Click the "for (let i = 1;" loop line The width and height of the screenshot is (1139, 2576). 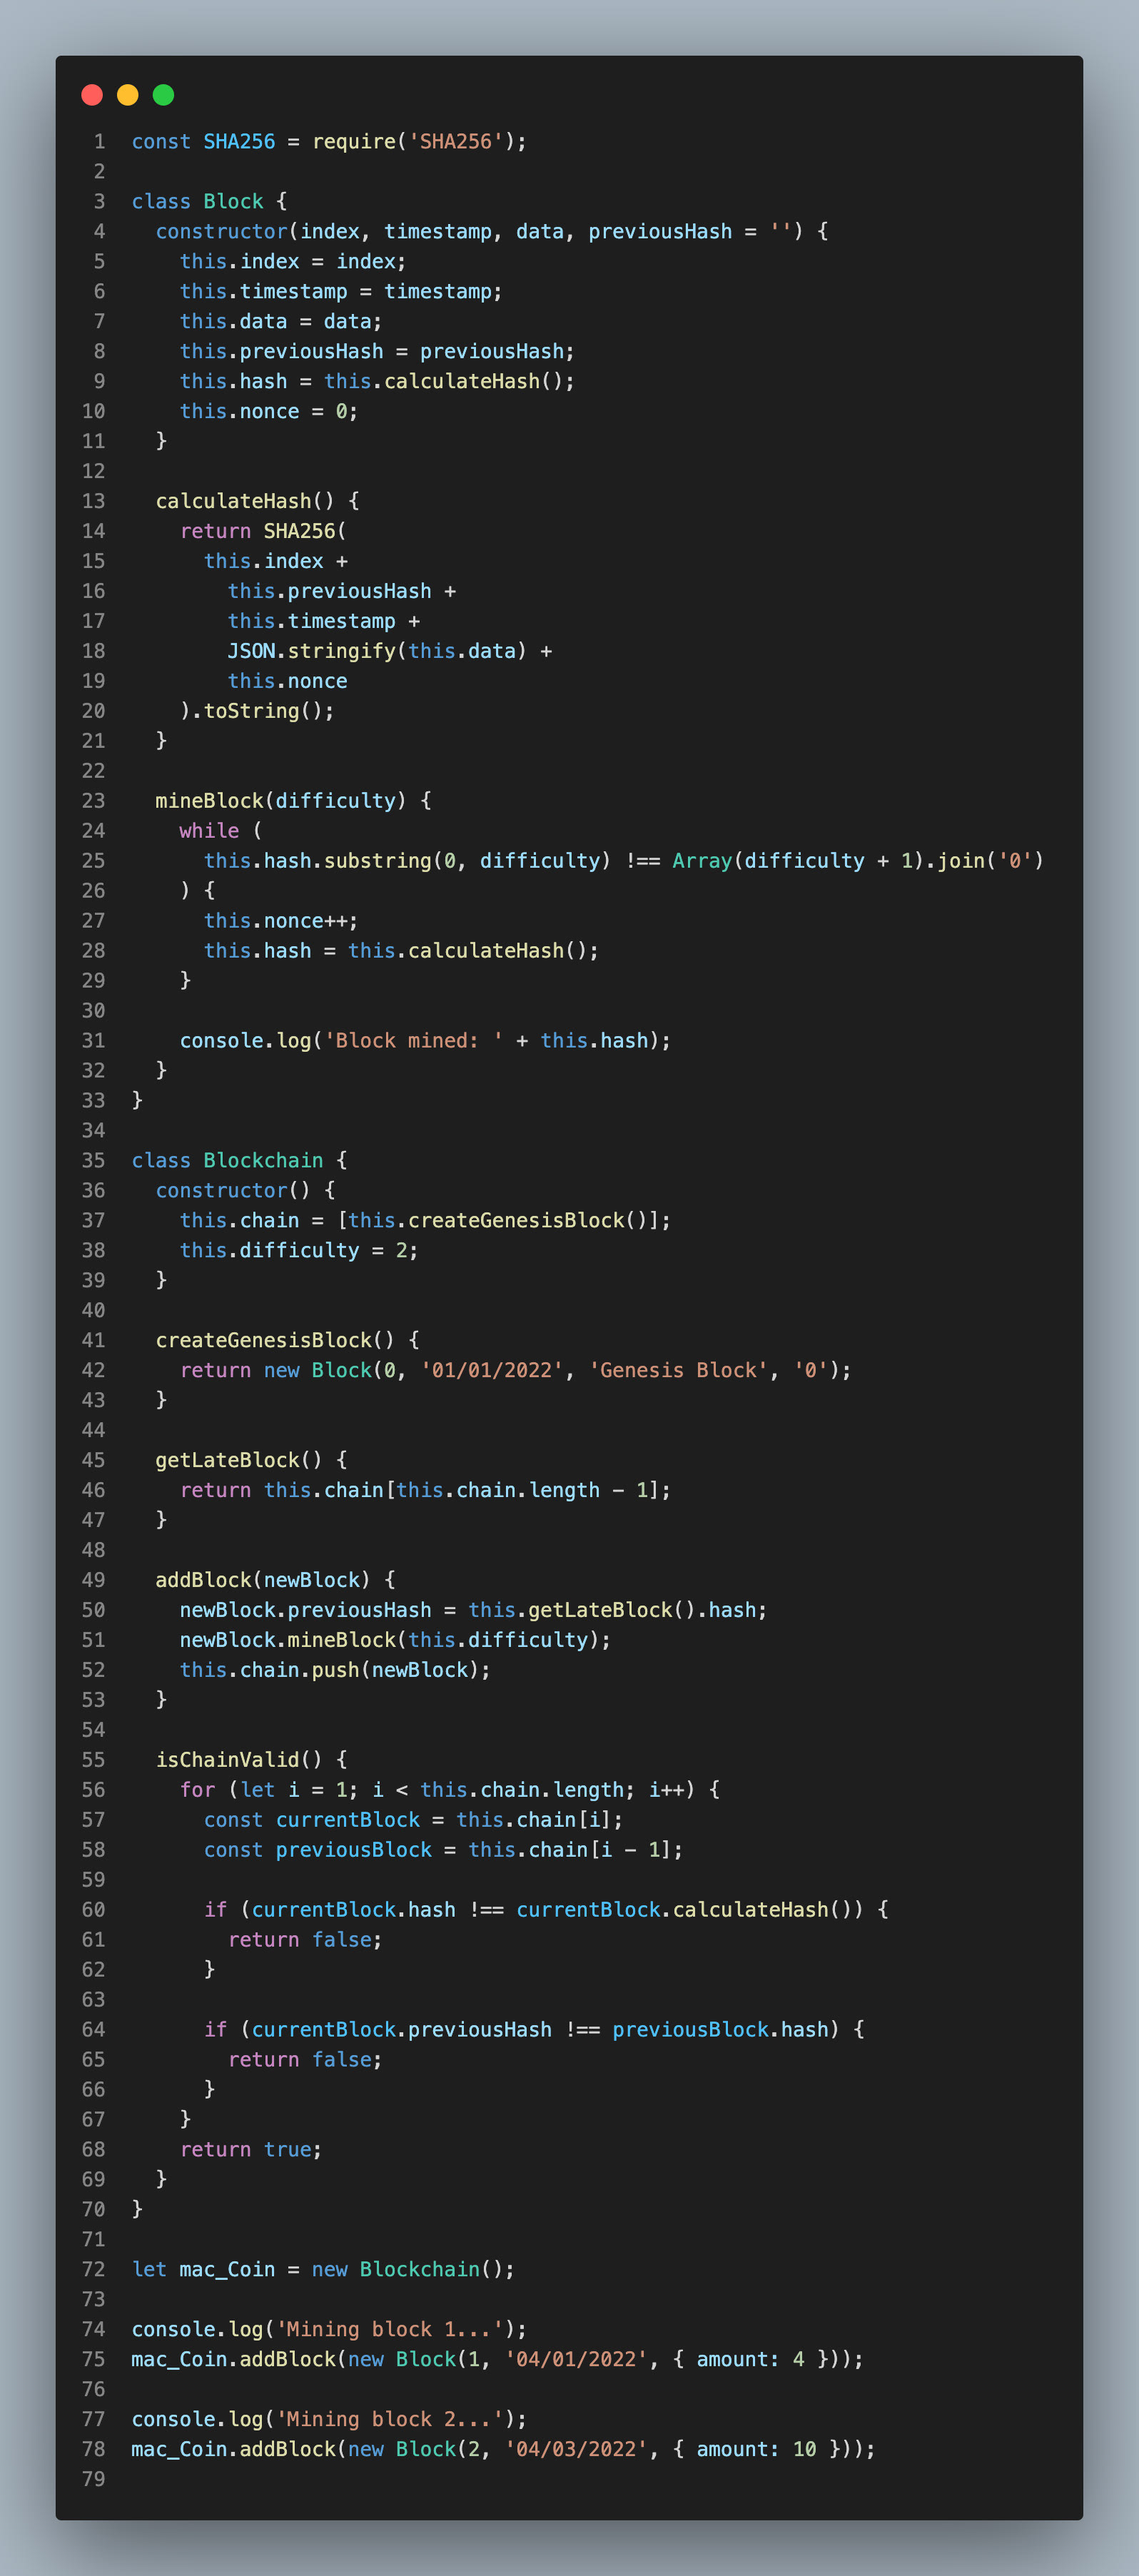449,1790
